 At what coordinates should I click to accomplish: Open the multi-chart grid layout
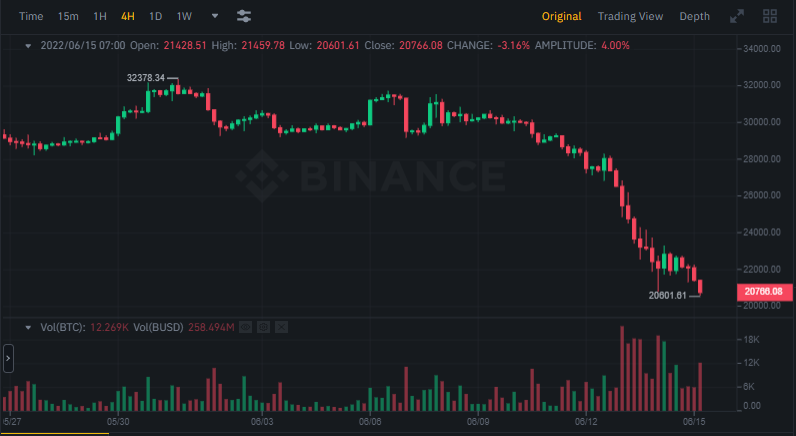(x=770, y=17)
